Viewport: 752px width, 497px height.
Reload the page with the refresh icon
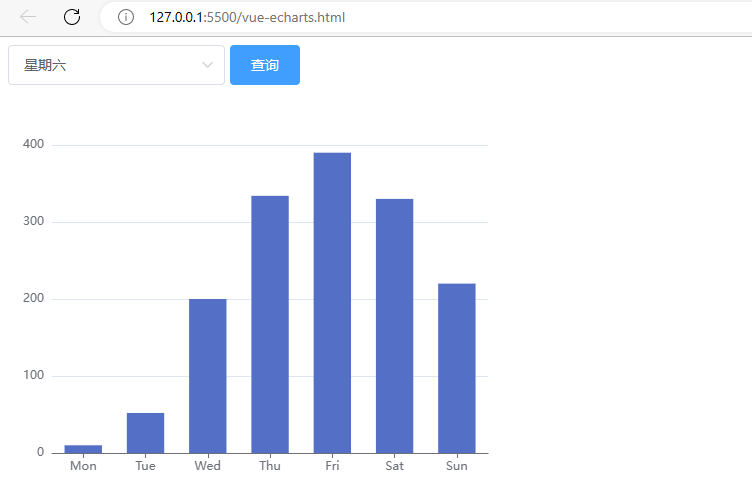pos(72,17)
